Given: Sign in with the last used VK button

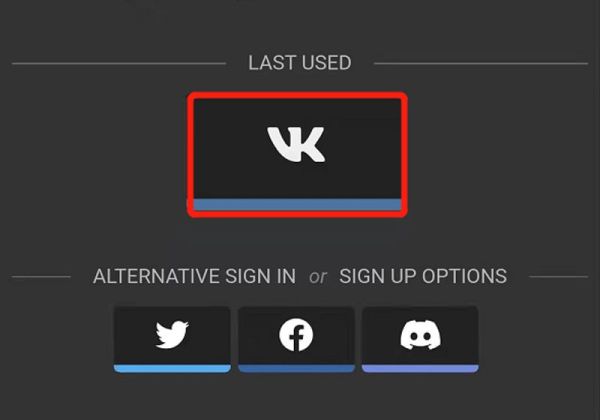Looking at the screenshot, I should (297, 155).
